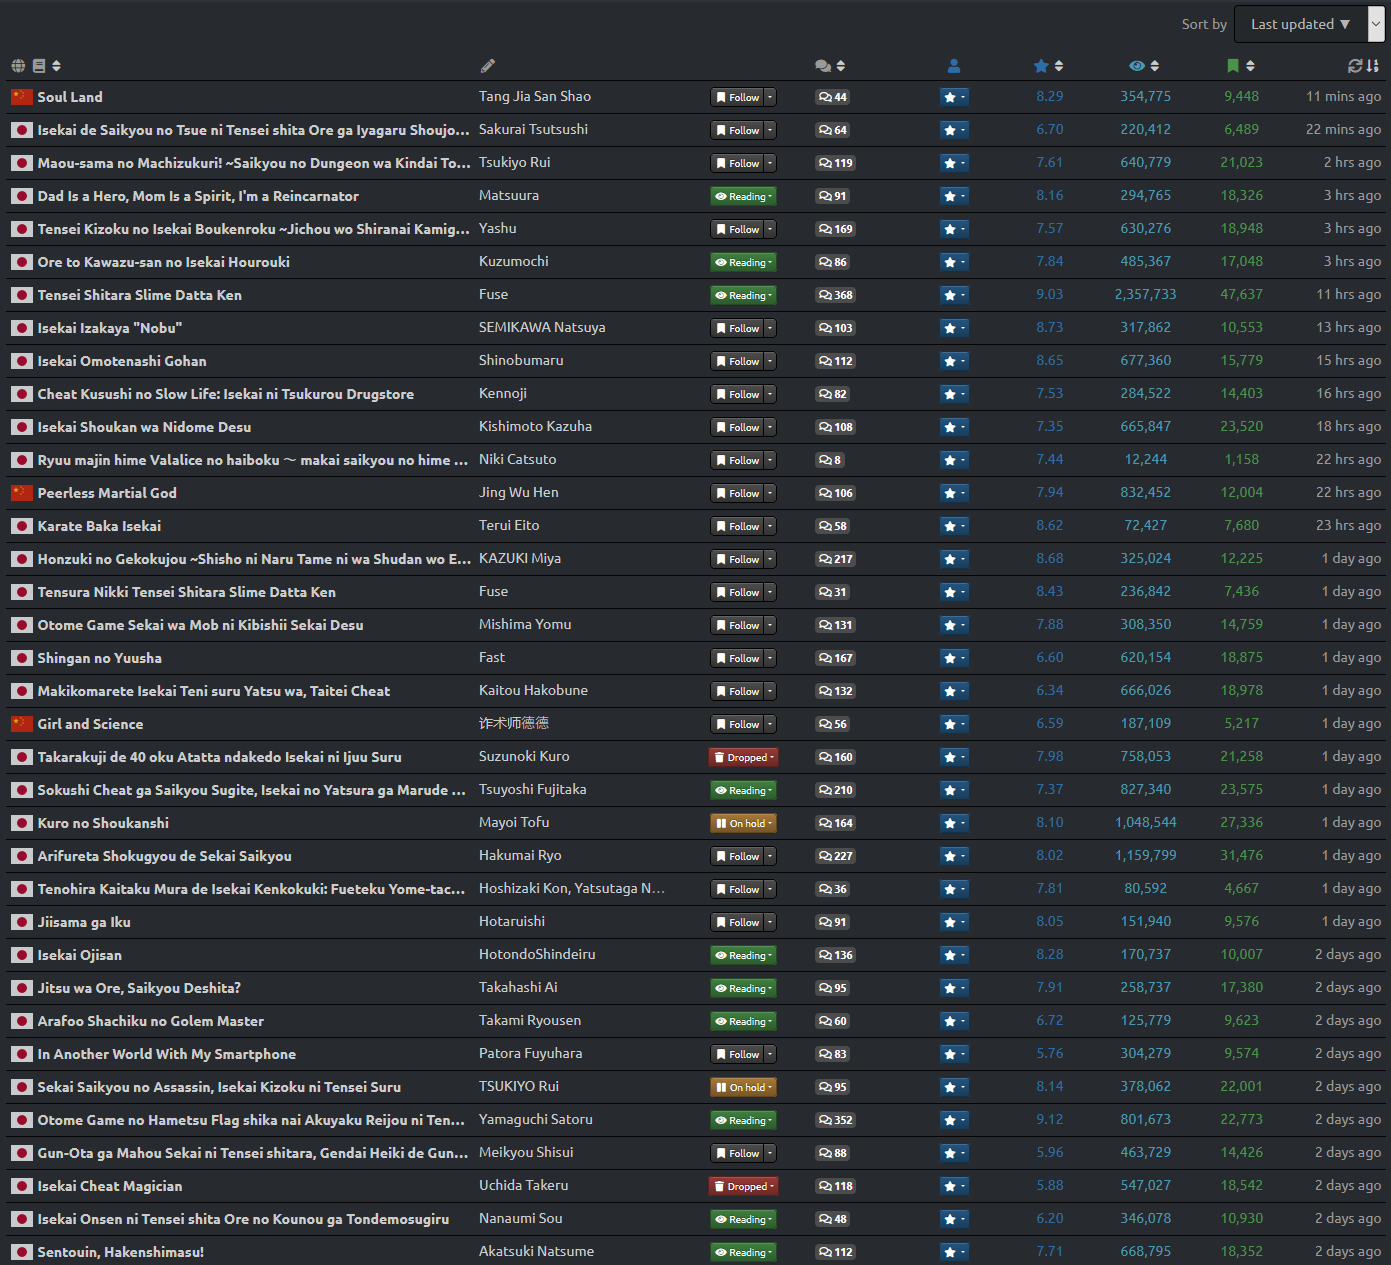Rate Karate Baka Isekai with star button
Viewport: 1391px width, 1265px height.
coord(954,526)
